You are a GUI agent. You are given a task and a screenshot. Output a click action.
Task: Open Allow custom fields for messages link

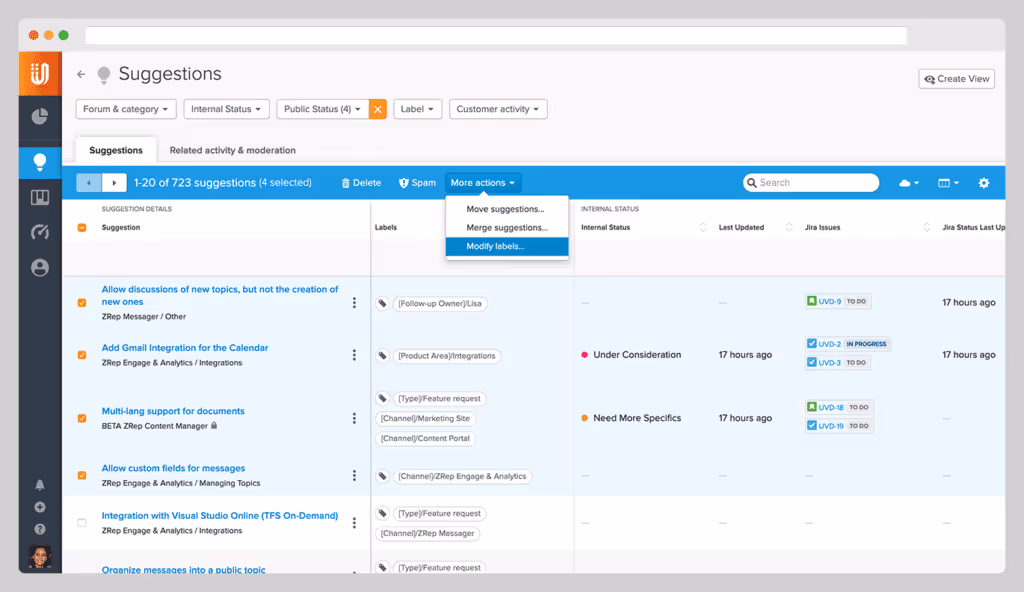click(173, 468)
